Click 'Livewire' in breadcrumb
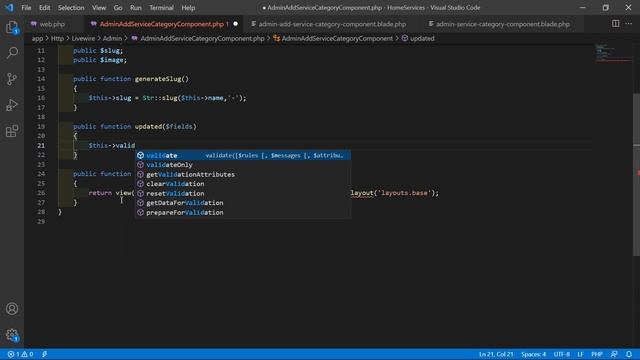Viewport: 640px width, 360px height. point(83,38)
